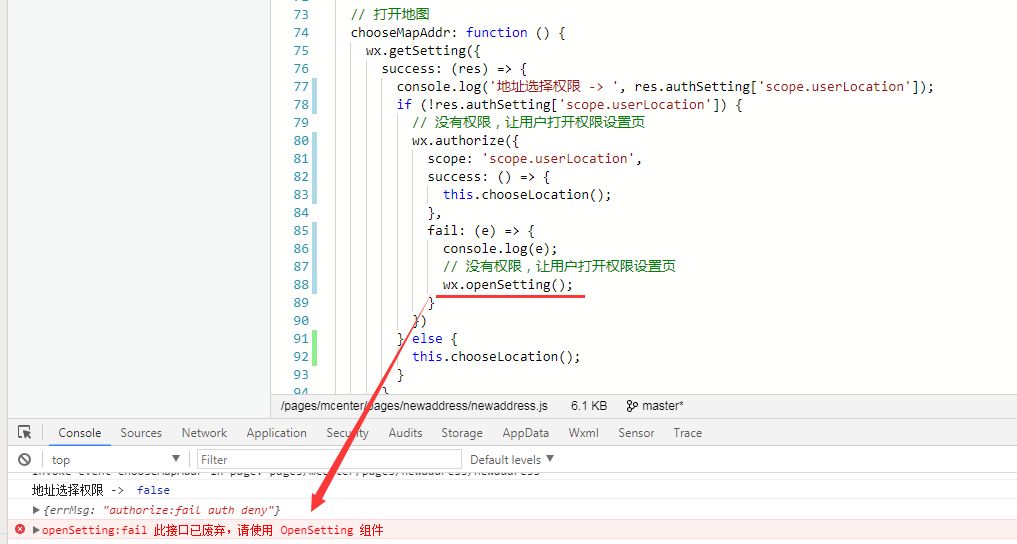Open the top context dropdown
The height and width of the screenshot is (544, 1017).
click(x=115, y=459)
